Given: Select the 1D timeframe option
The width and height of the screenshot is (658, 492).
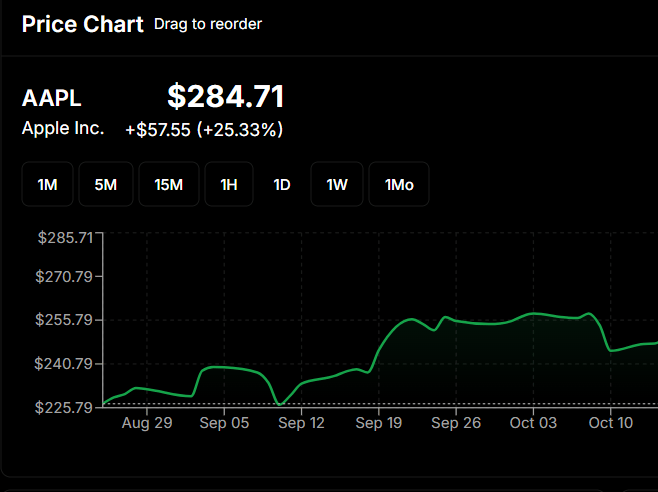Looking at the screenshot, I should point(282,185).
